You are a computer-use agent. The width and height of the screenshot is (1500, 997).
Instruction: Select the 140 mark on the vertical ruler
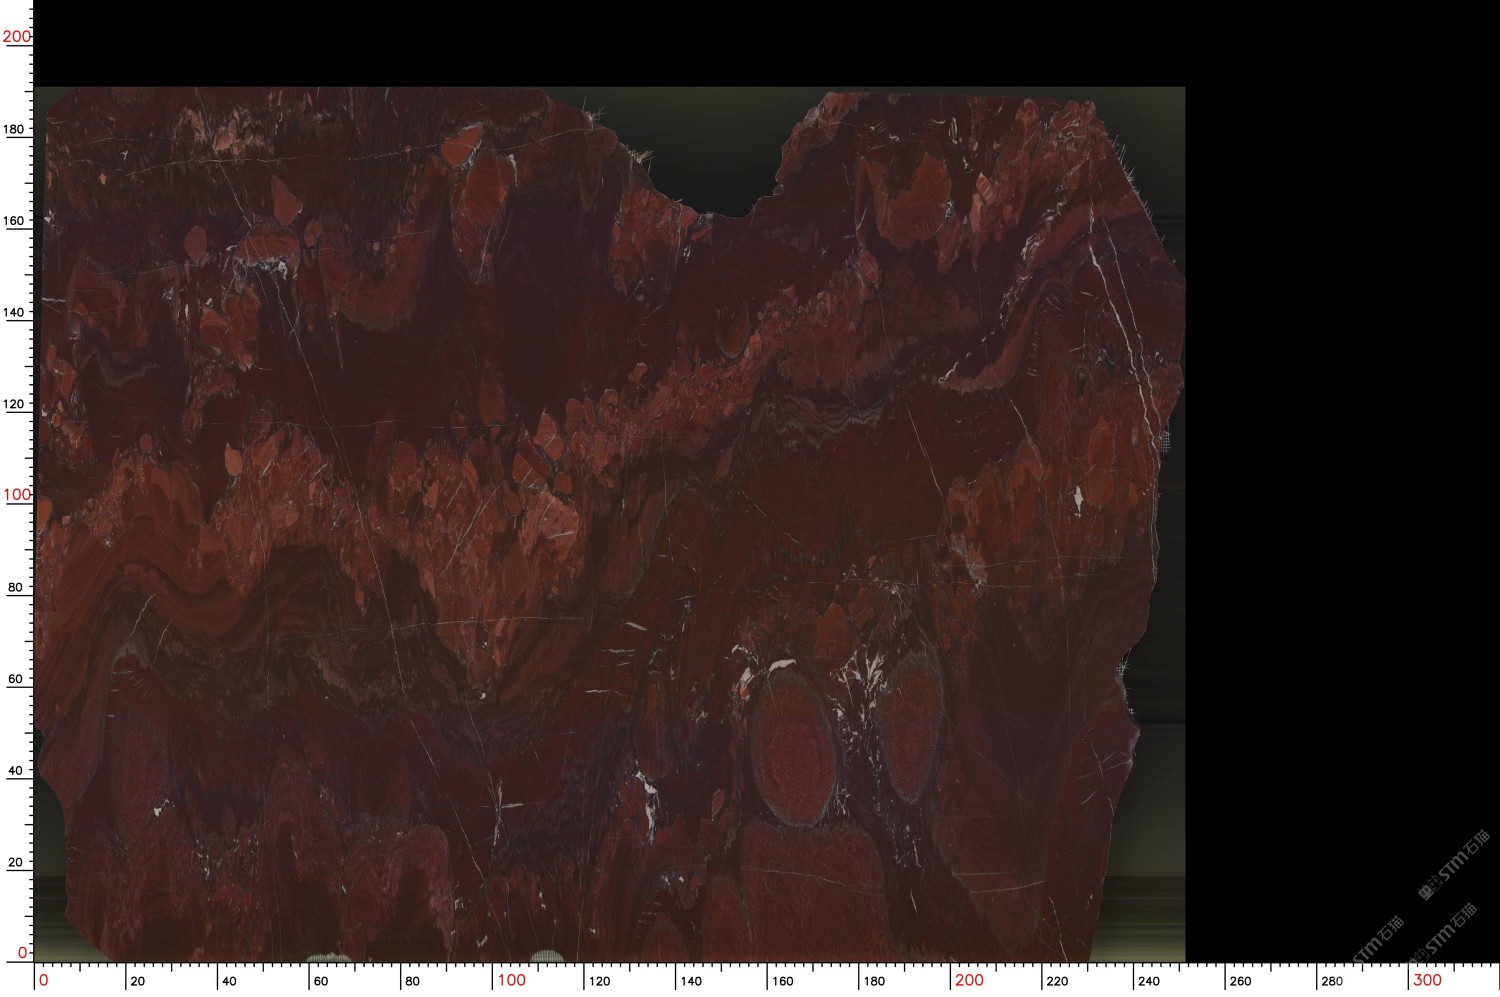[x=14, y=312]
